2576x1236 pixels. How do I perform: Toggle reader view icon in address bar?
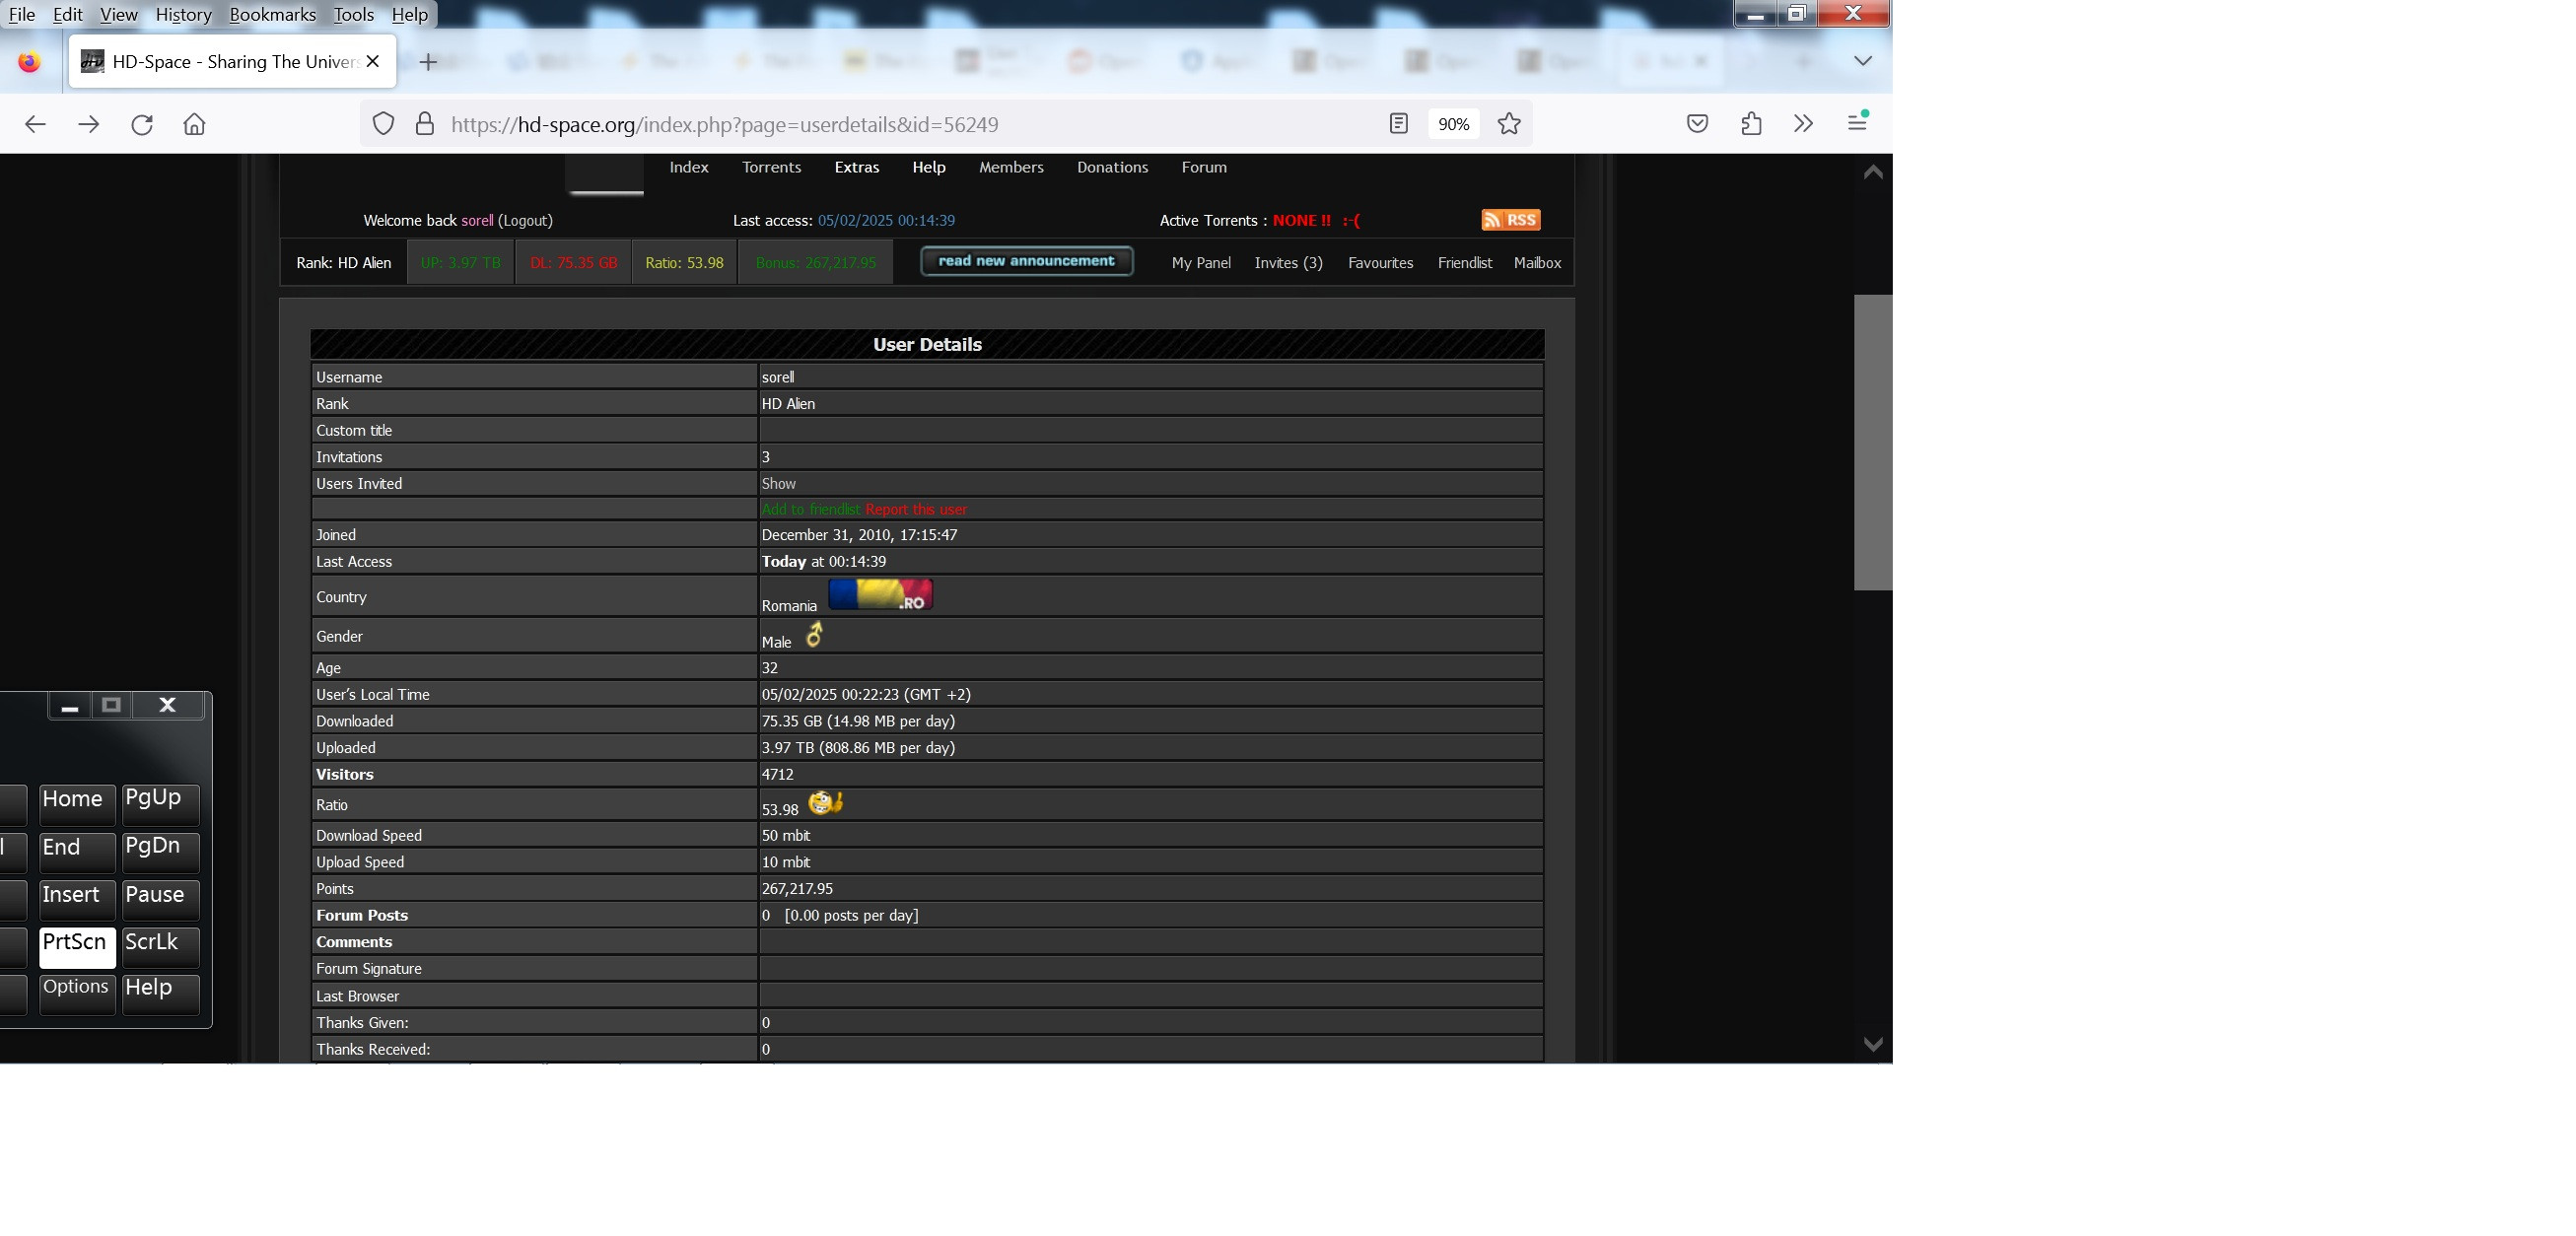coord(1398,124)
